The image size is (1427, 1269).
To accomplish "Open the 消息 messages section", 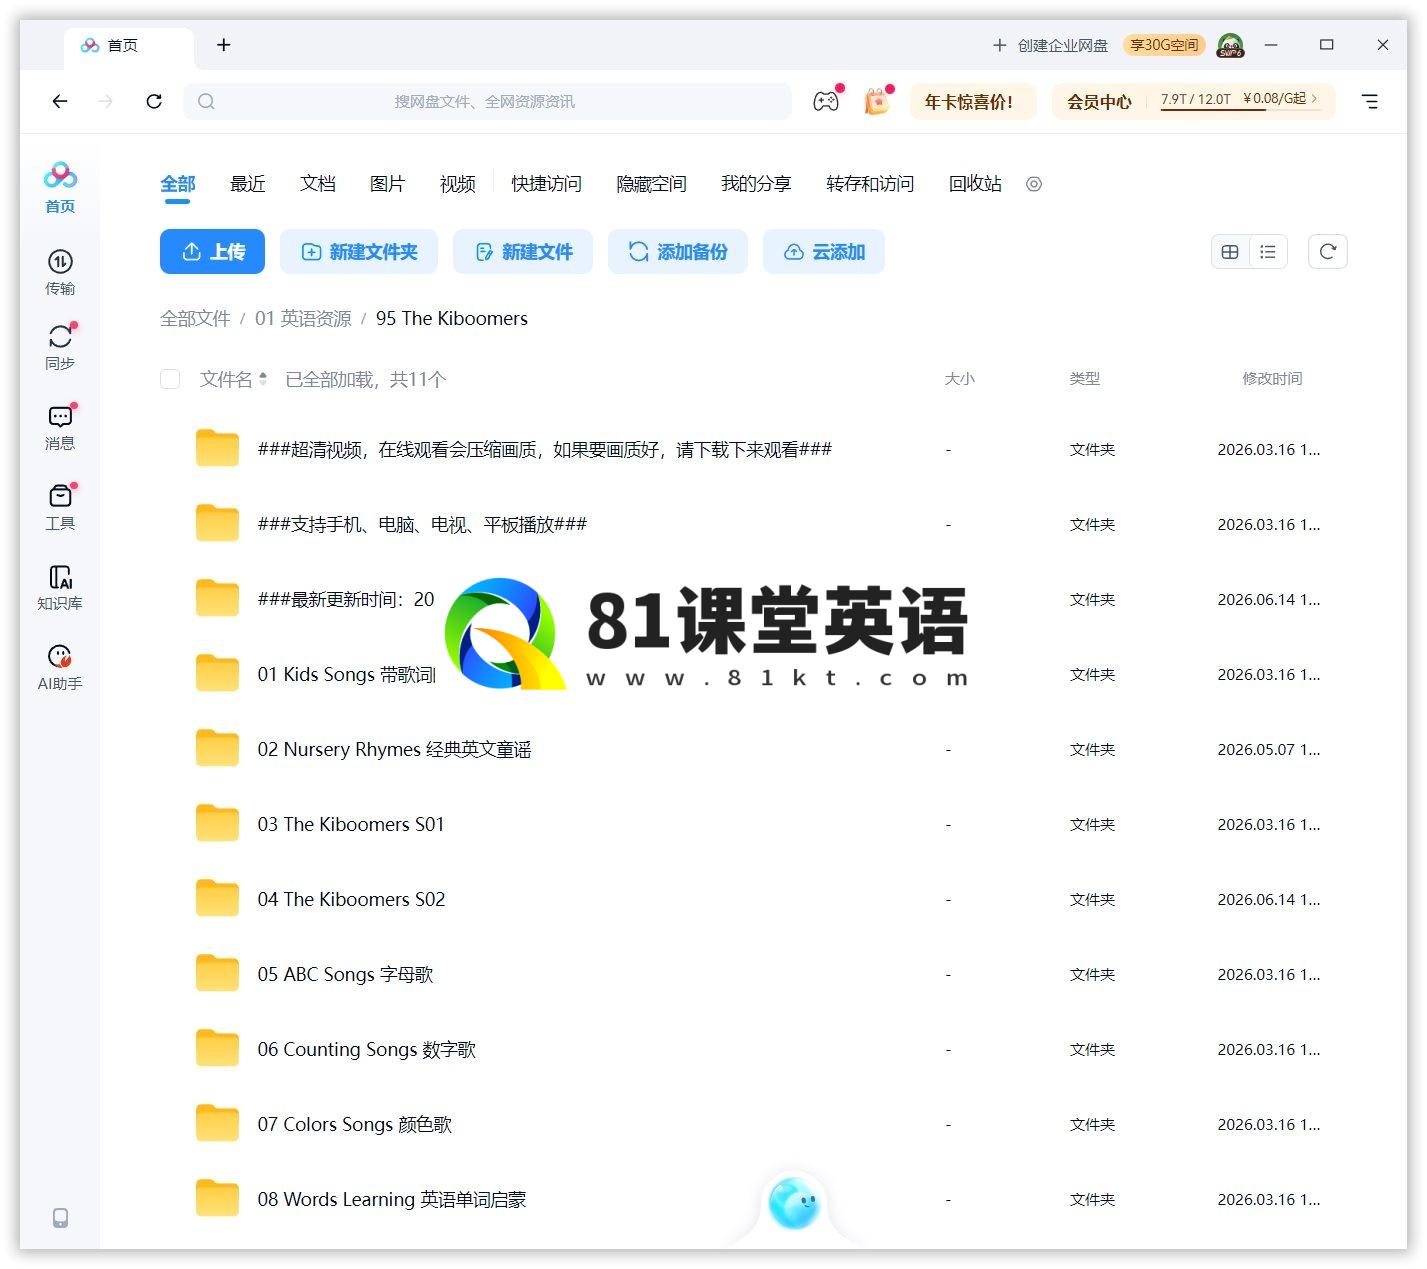I will (x=60, y=427).
